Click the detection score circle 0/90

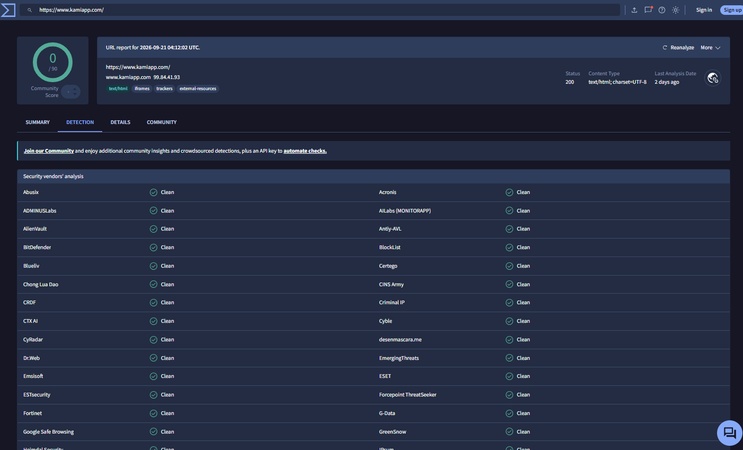pyautogui.click(x=53, y=62)
